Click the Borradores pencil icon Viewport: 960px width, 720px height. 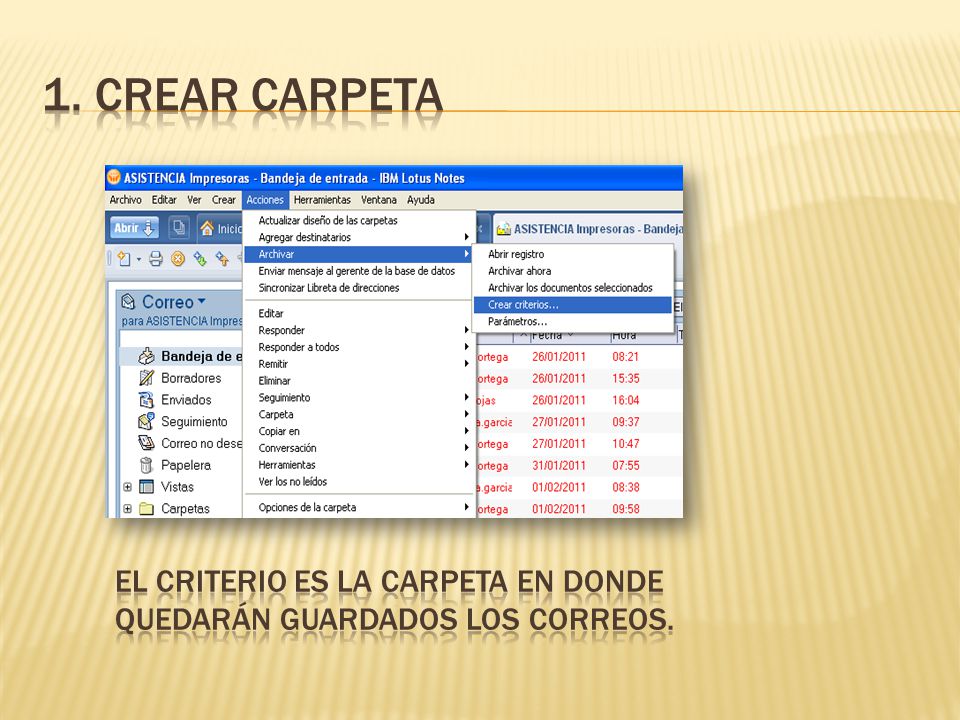click(146, 378)
